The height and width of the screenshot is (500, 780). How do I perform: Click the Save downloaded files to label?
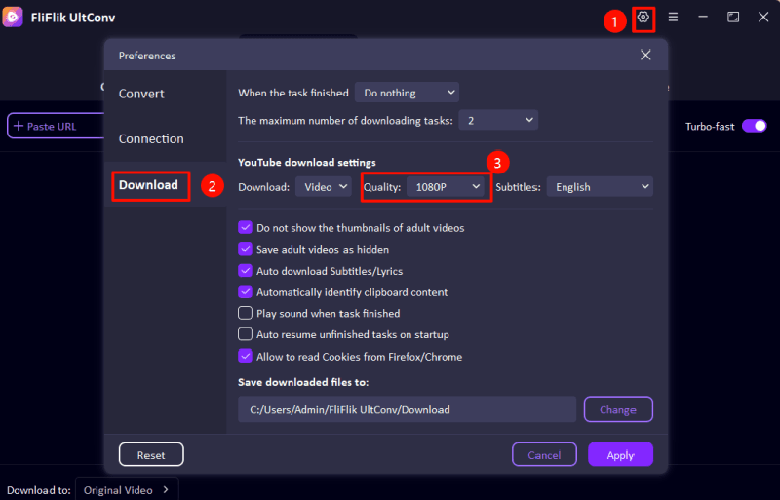(303, 382)
